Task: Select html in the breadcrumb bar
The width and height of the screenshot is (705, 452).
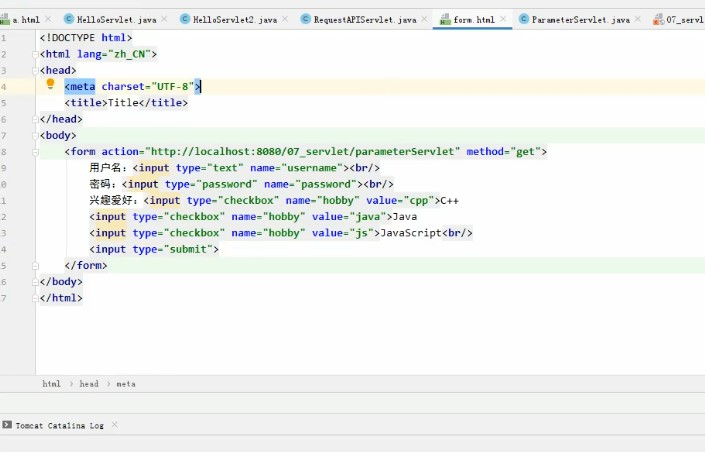Action: coord(51,384)
